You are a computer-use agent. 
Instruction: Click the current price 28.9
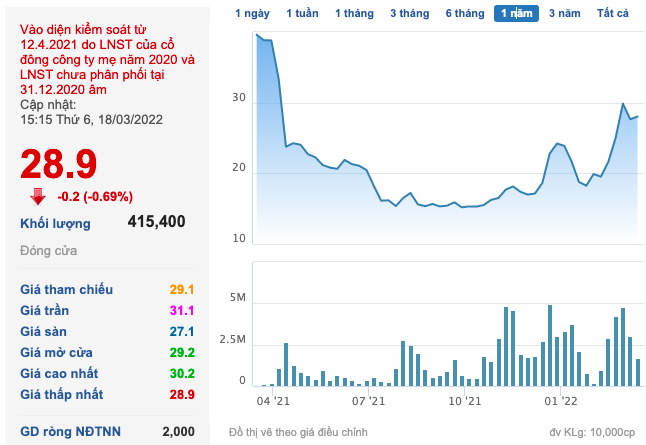(59, 162)
